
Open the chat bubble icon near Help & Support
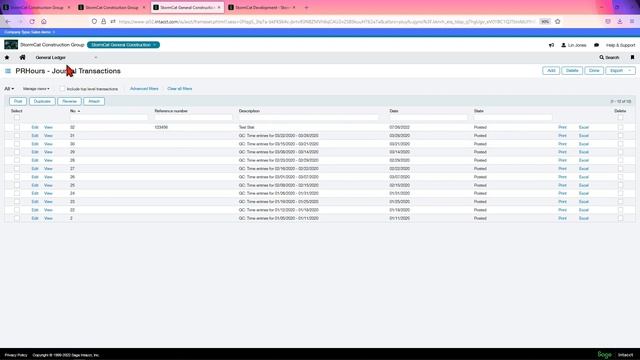596,45
